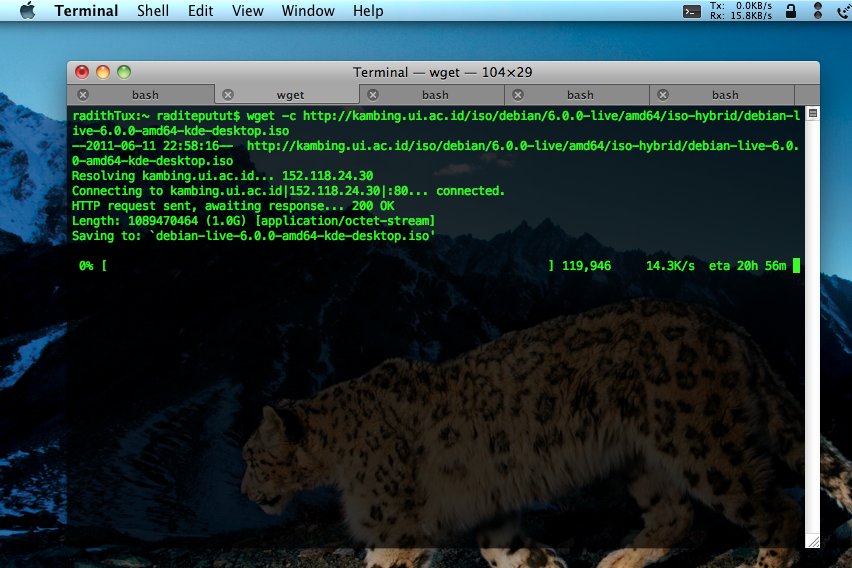
Task: Click window title 'Terminal — wget — 104×29'
Action: click(x=442, y=72)
